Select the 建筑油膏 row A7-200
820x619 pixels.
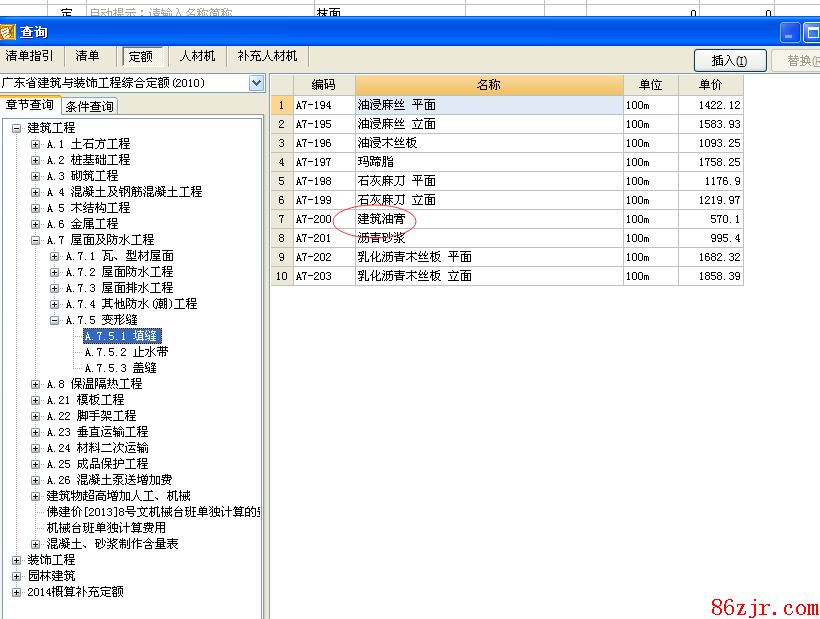click(382, 219)
